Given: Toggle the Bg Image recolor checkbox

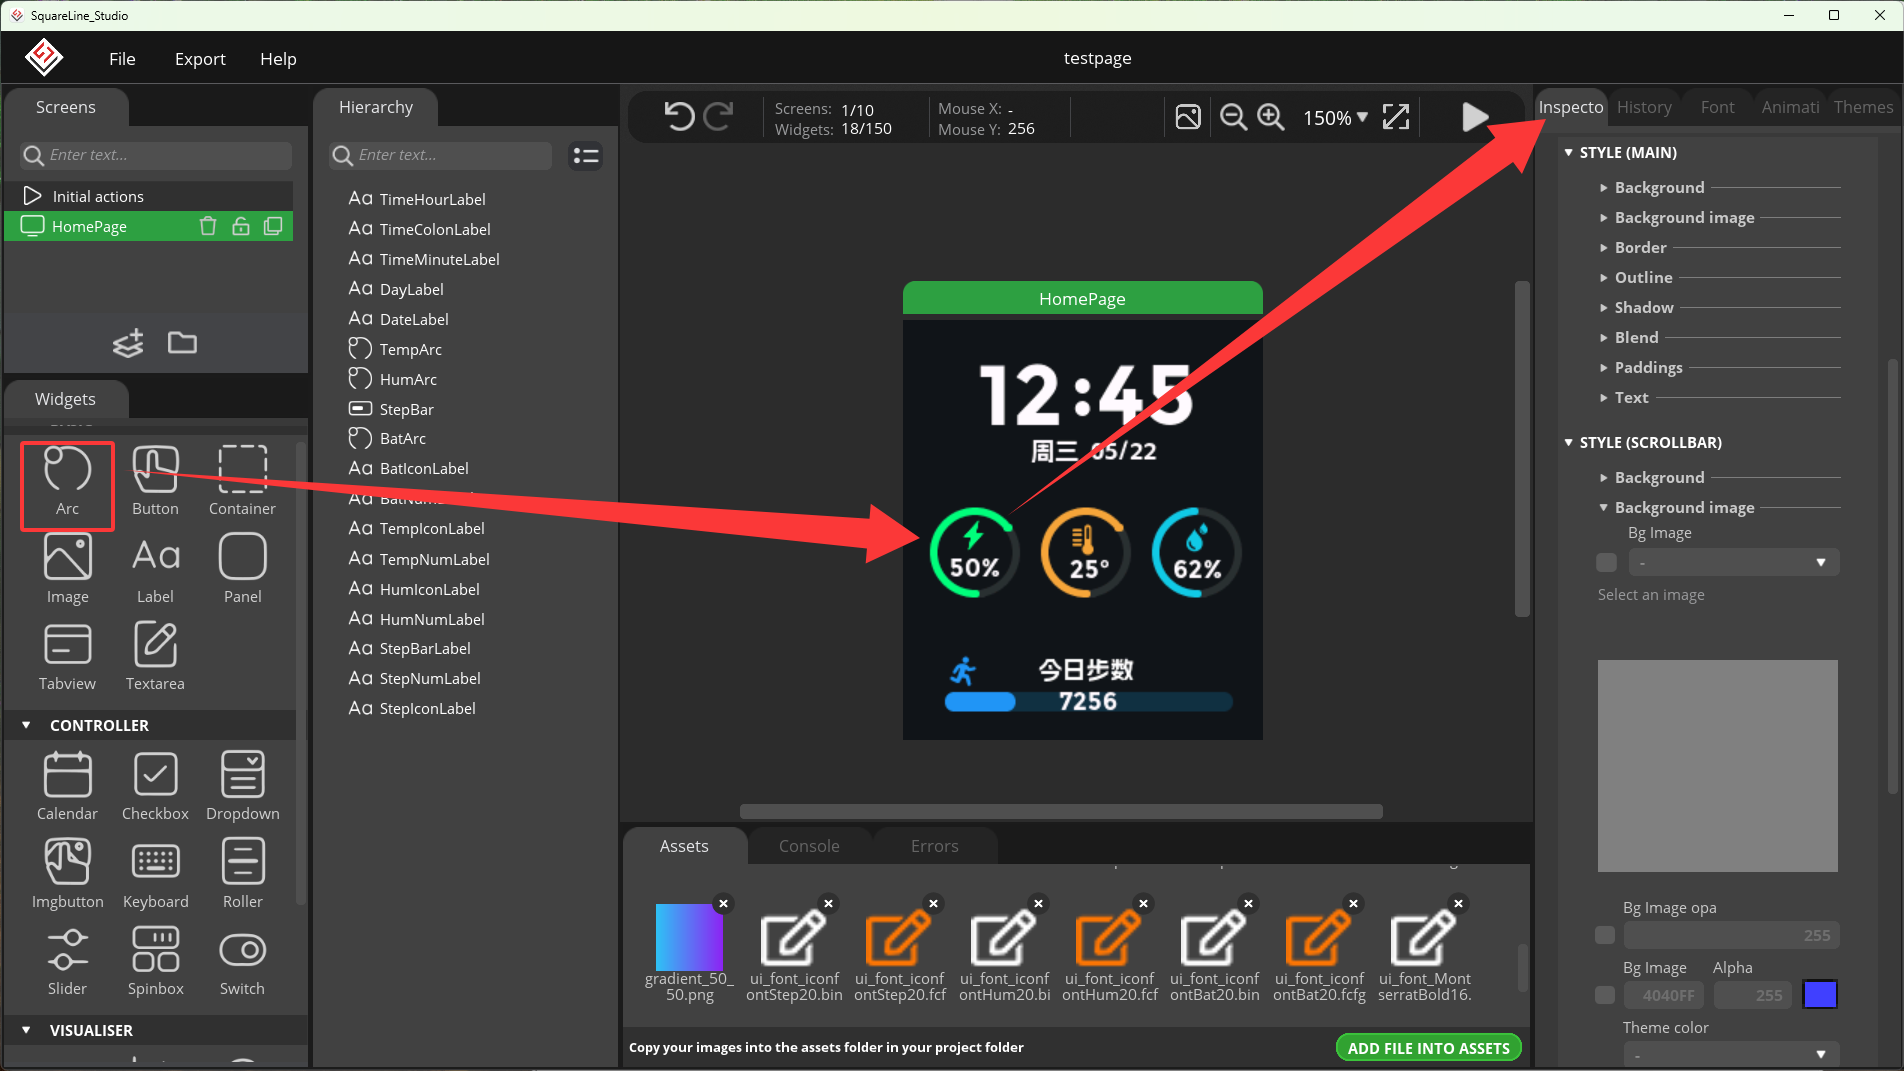Looking at the screenshot, I should coord(1605,995).
